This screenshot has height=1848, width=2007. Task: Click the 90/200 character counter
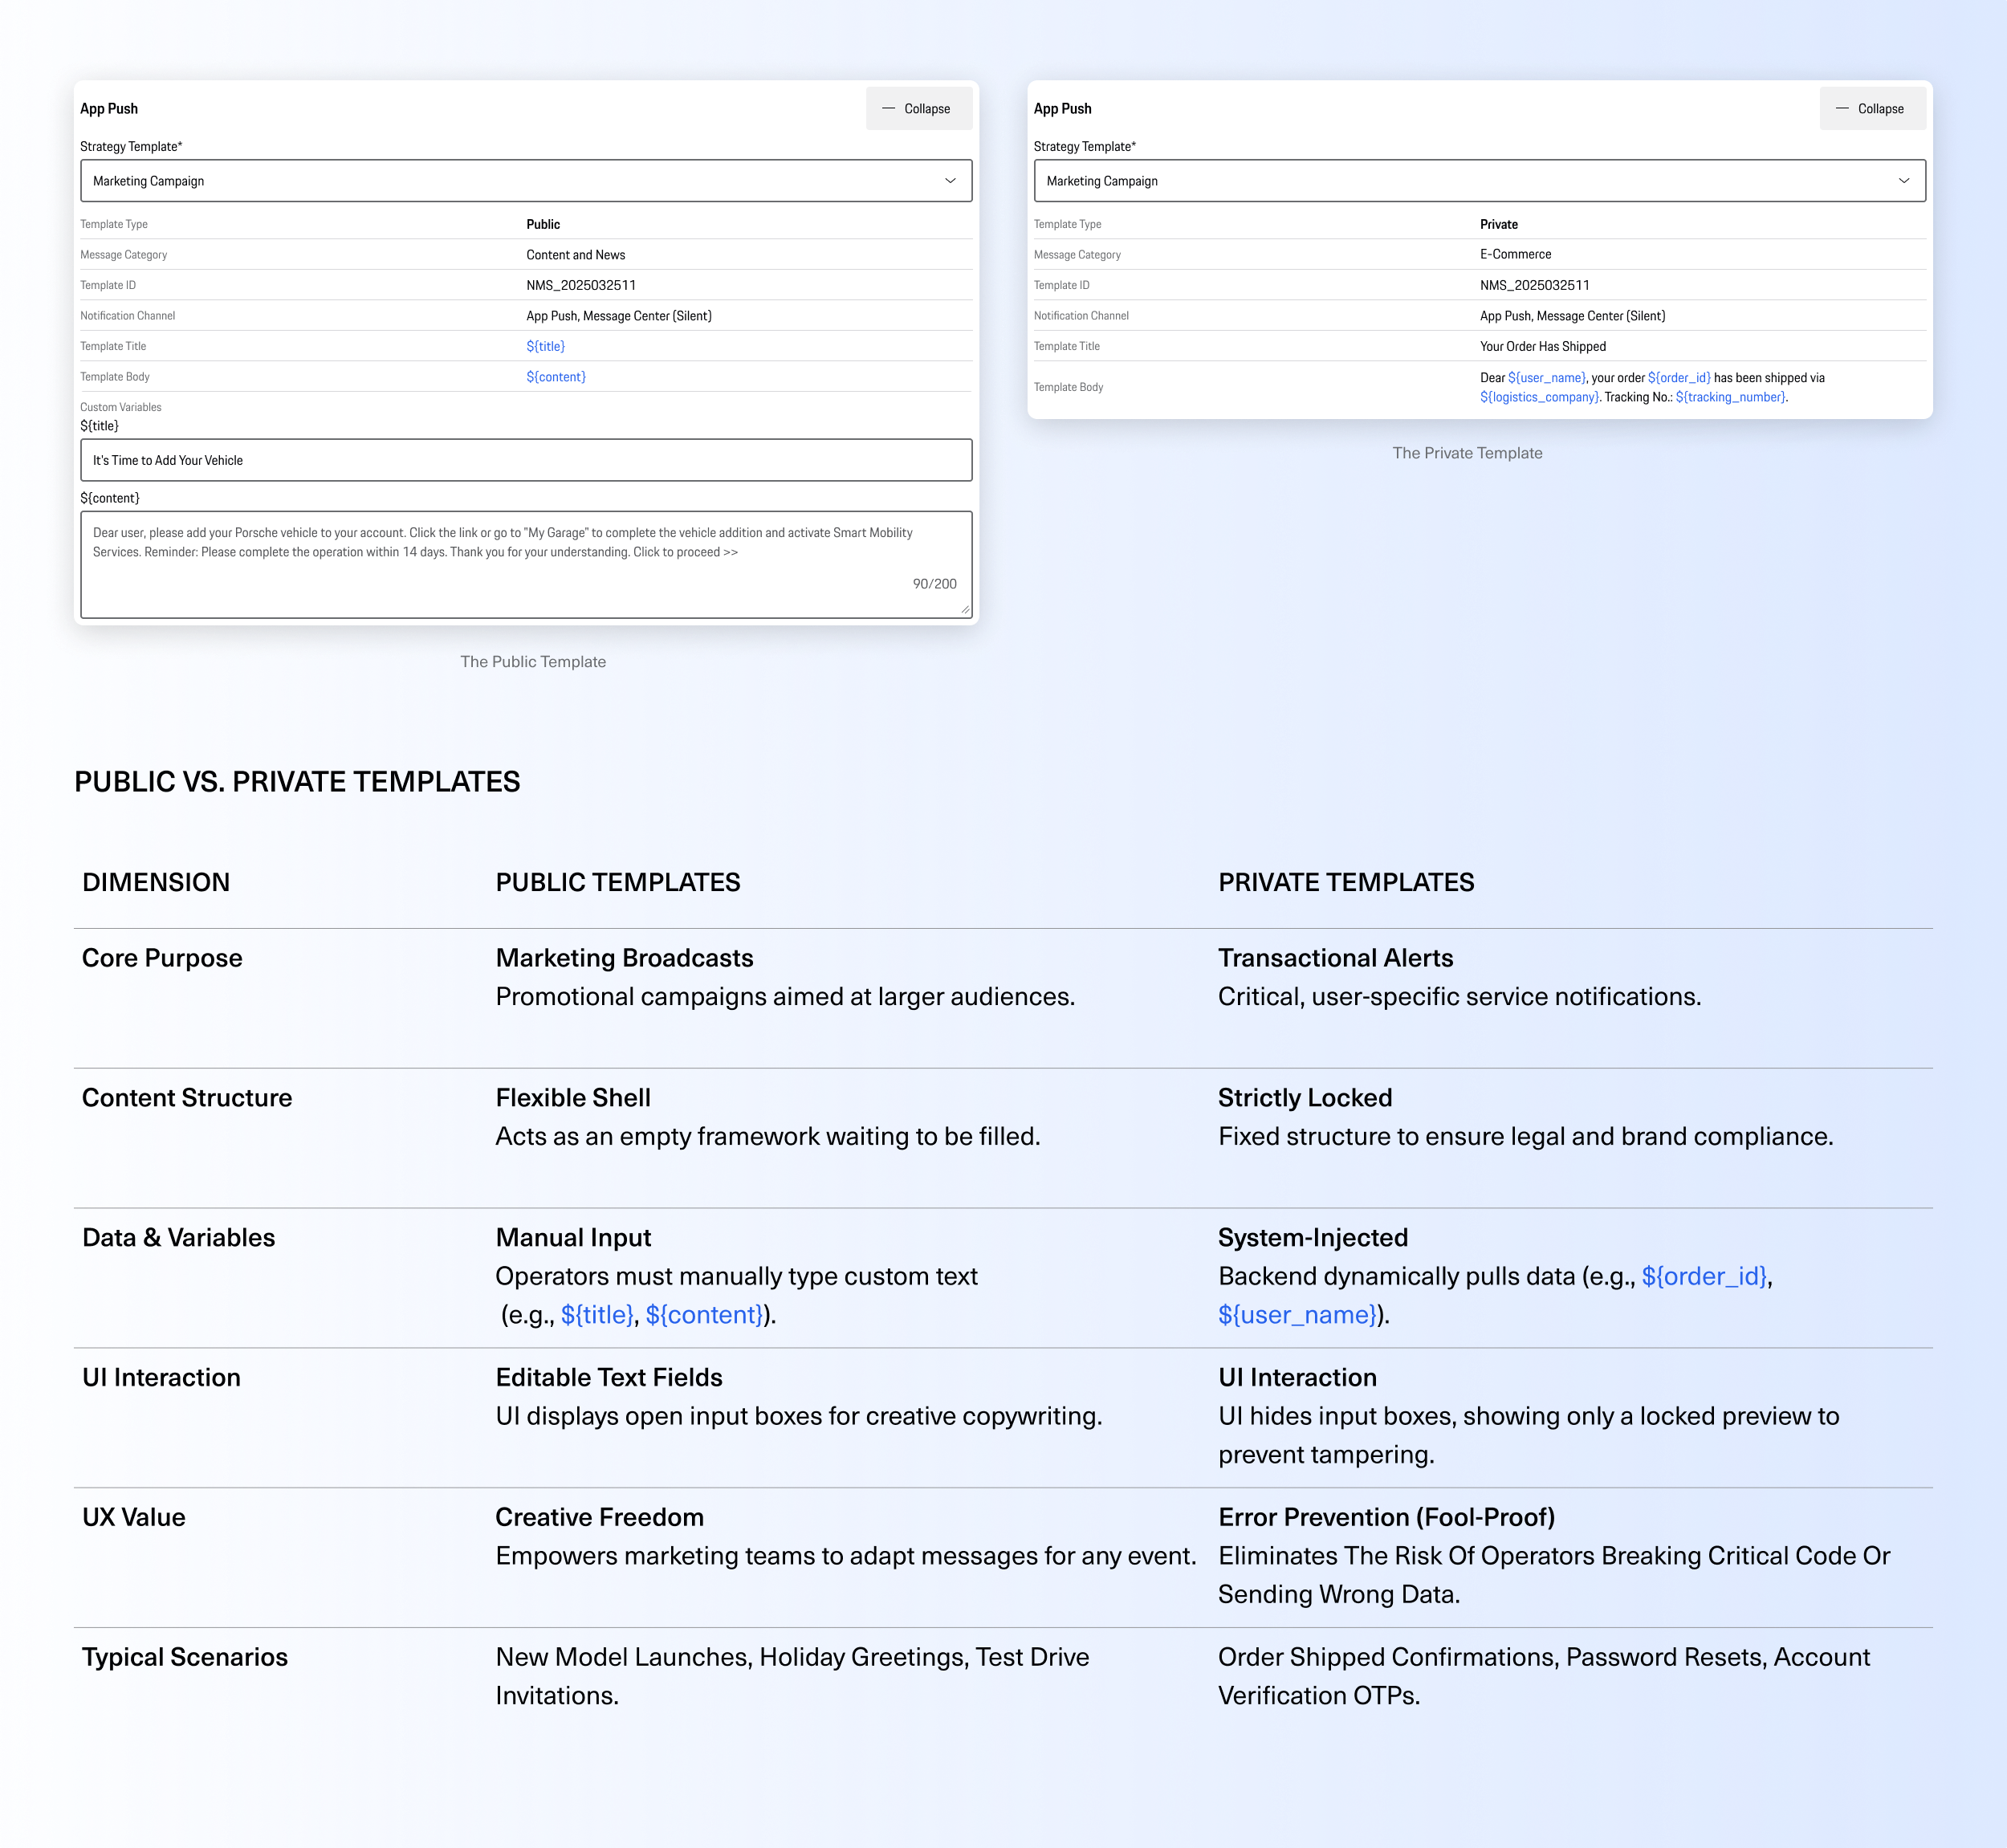point(934,584)
